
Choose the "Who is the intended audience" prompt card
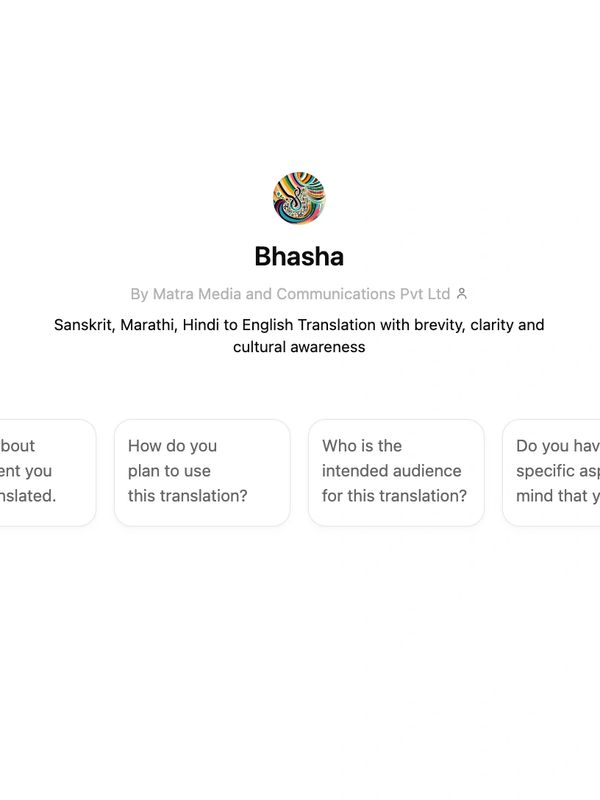396,472
